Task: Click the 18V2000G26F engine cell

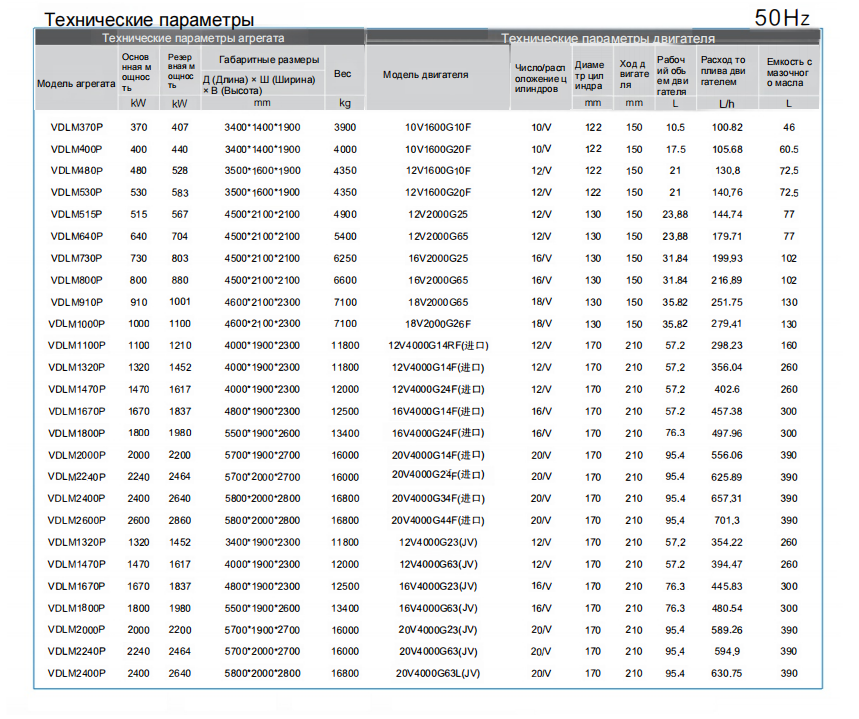Action: (438, 324)
